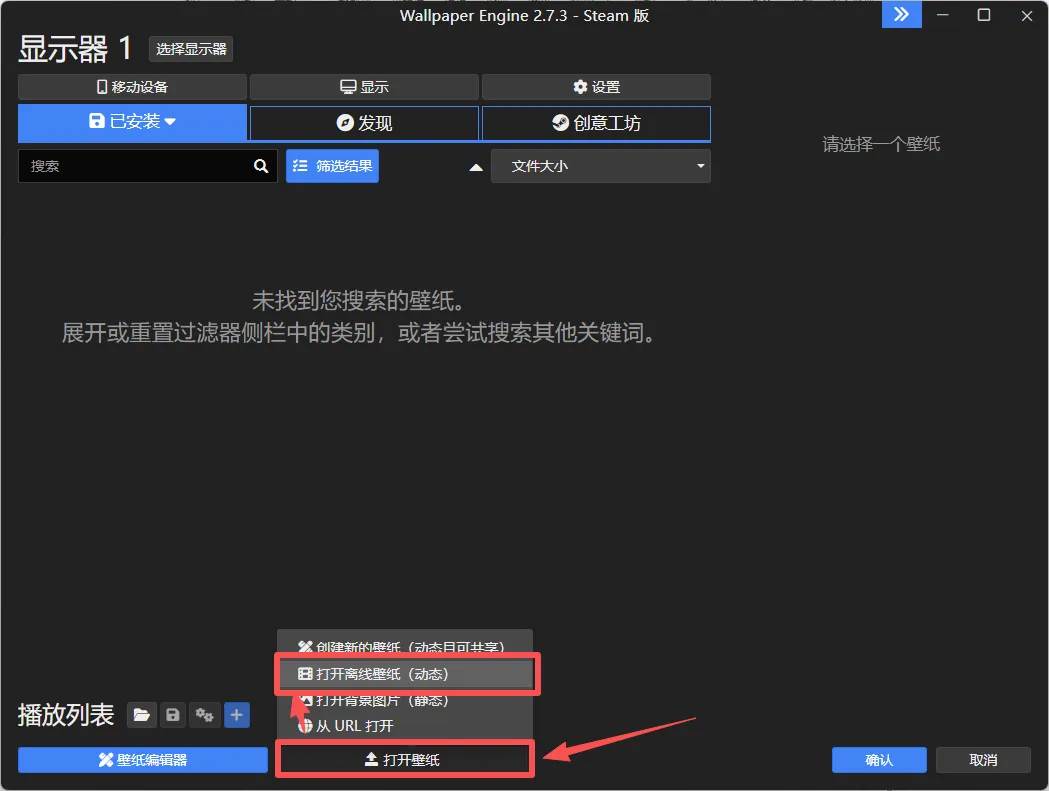
Task: Launch the 壁纸编辑器 button
Action: coord(143,760)
